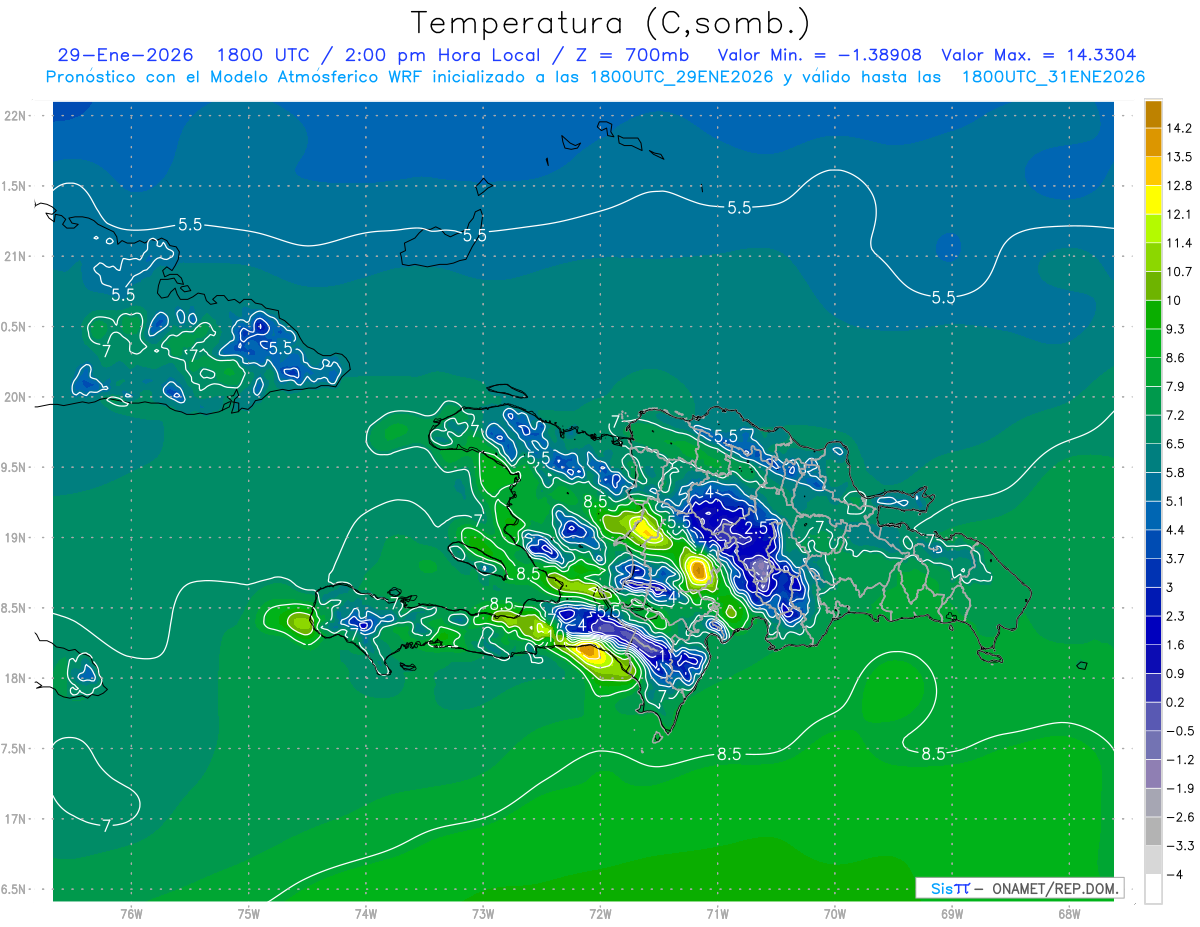Image resolution: width=1200 pixels, height=927 pixels.
Task: Click the '9.3' colorbar value
Action: 1174,328
